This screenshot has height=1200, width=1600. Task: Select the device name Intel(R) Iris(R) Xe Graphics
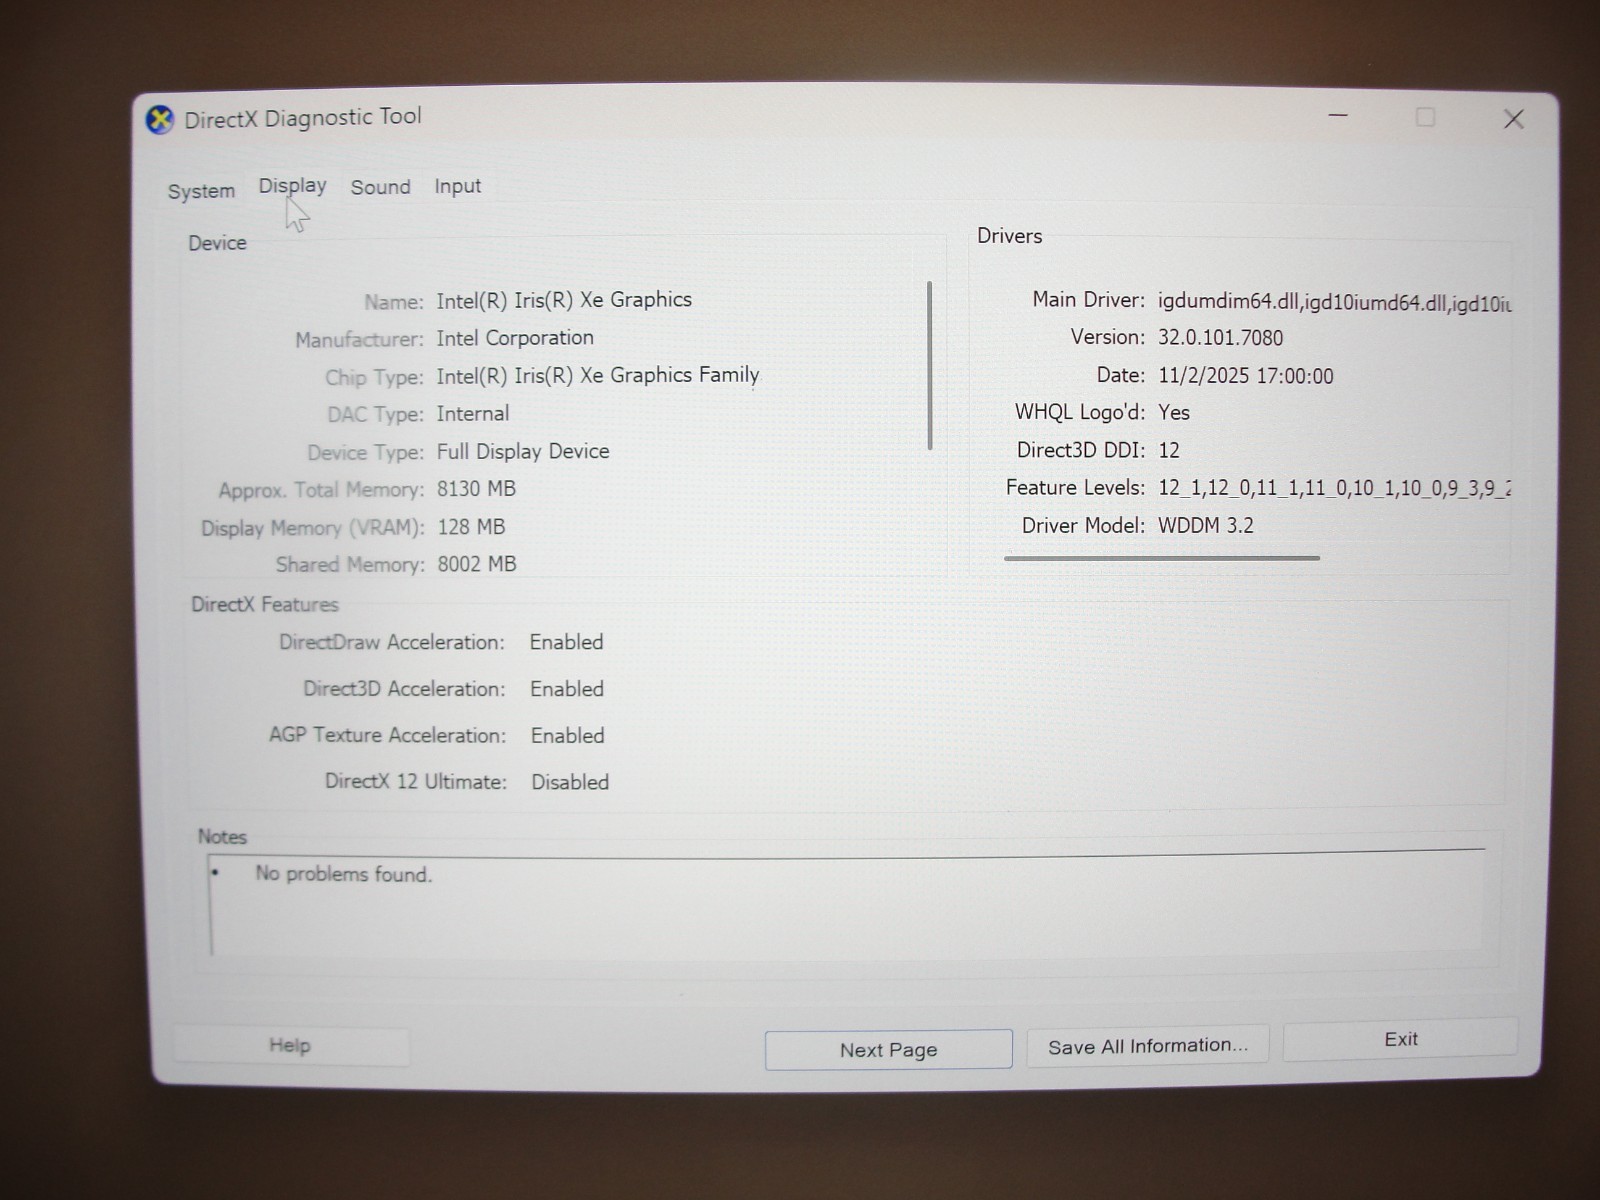tap(564, 300)
